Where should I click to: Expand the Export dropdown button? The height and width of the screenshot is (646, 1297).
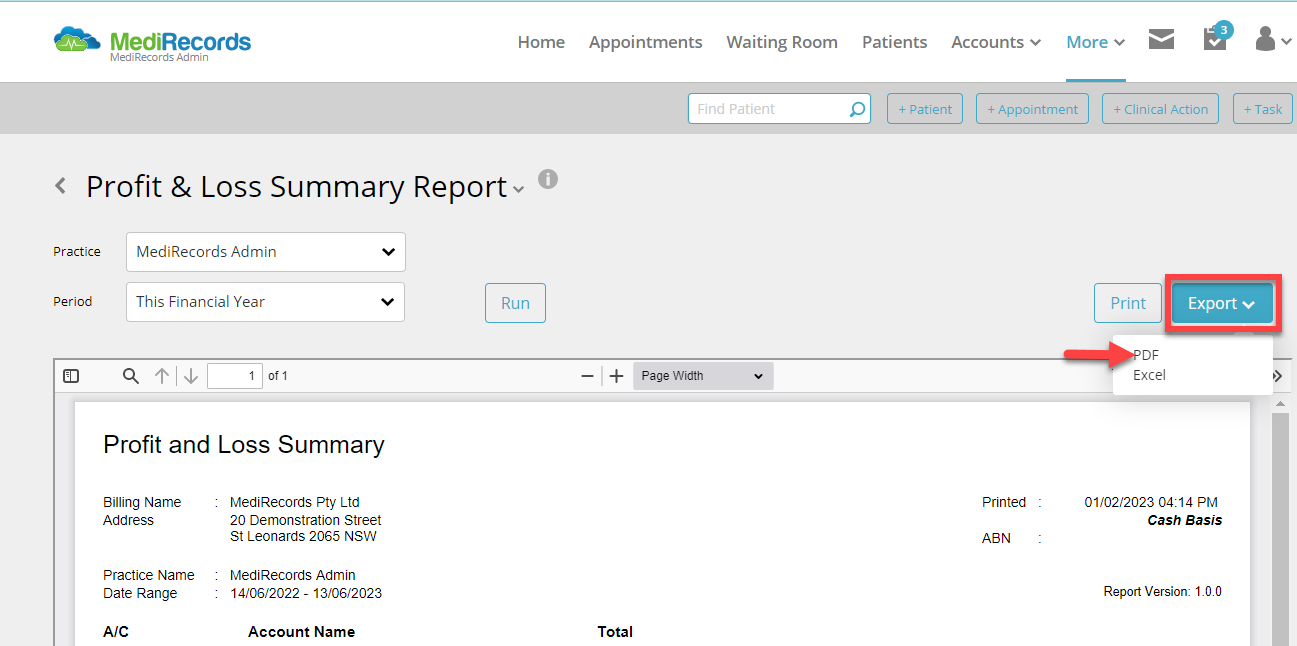tap(1222, 304)
